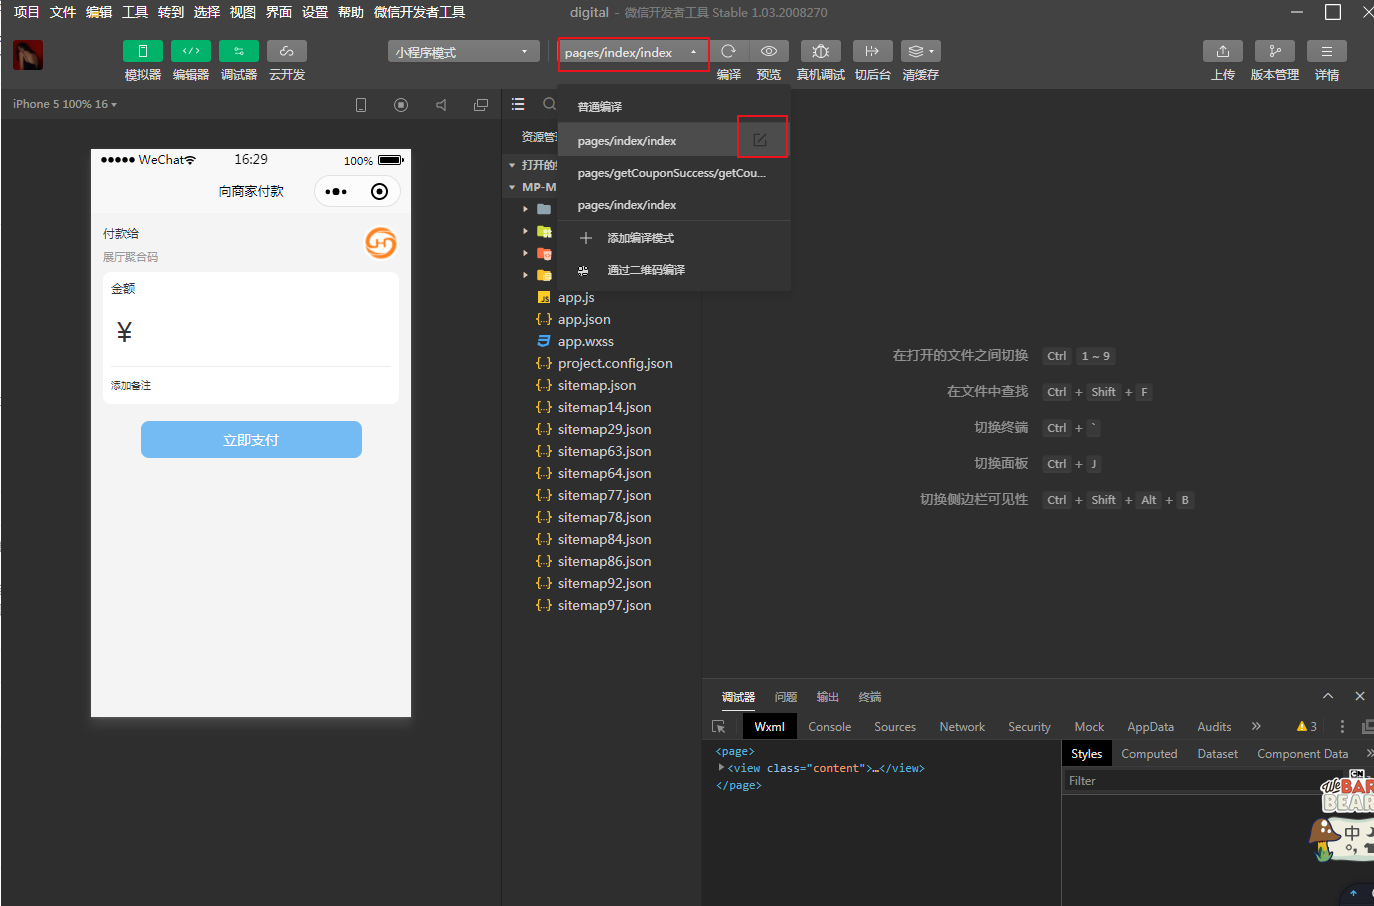Open project.config.json file
The width and height of the screenshot is (1374, 906).
coord(615,363)
